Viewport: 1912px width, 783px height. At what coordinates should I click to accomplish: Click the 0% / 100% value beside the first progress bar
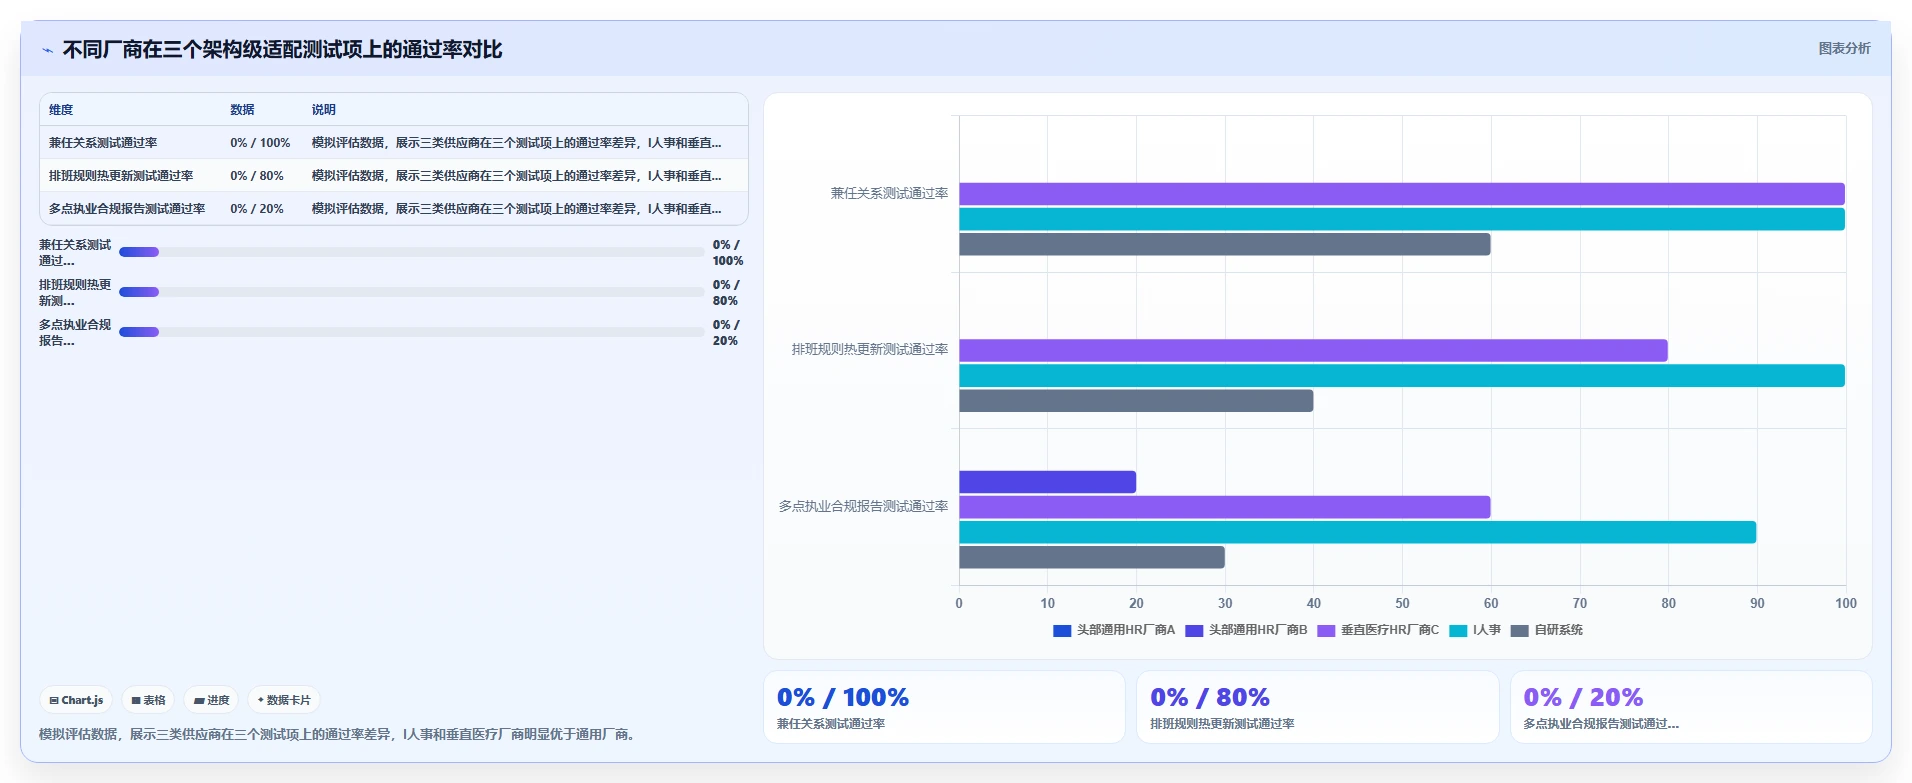point(727,252)
